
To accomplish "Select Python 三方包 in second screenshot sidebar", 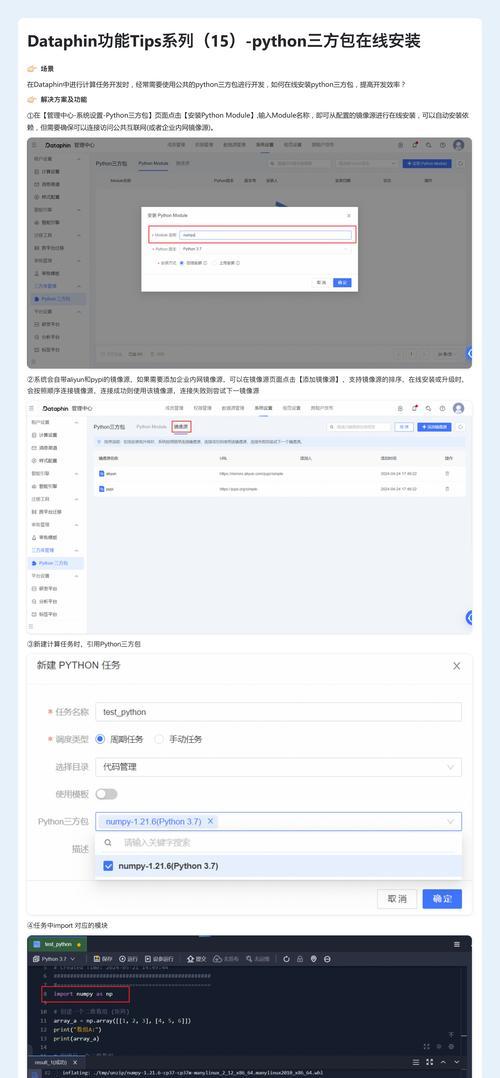I will 56,563.
